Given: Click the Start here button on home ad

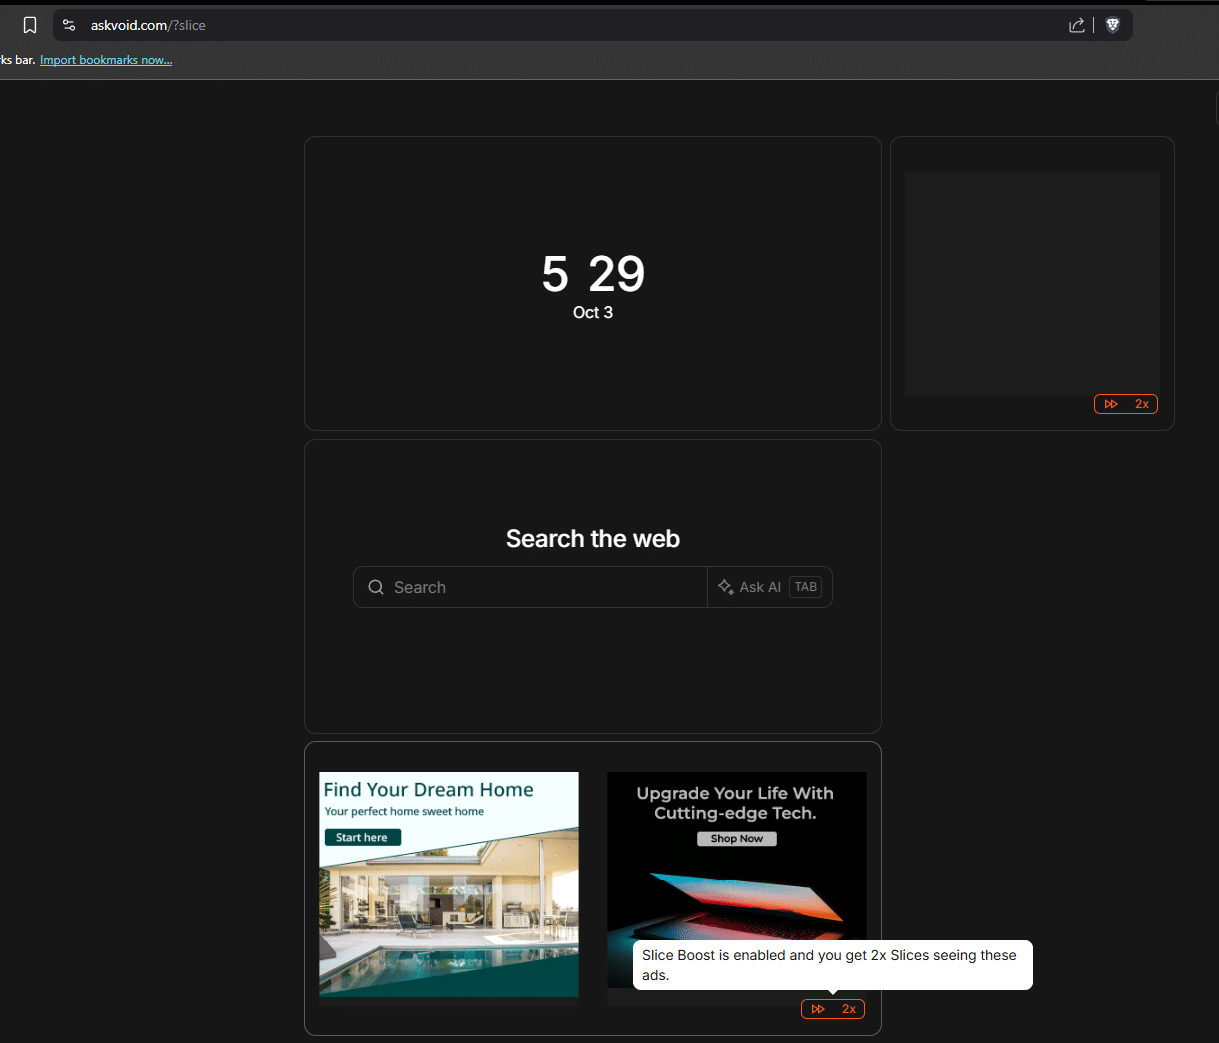Looking at the screenshot, I should tap(362, 837).
